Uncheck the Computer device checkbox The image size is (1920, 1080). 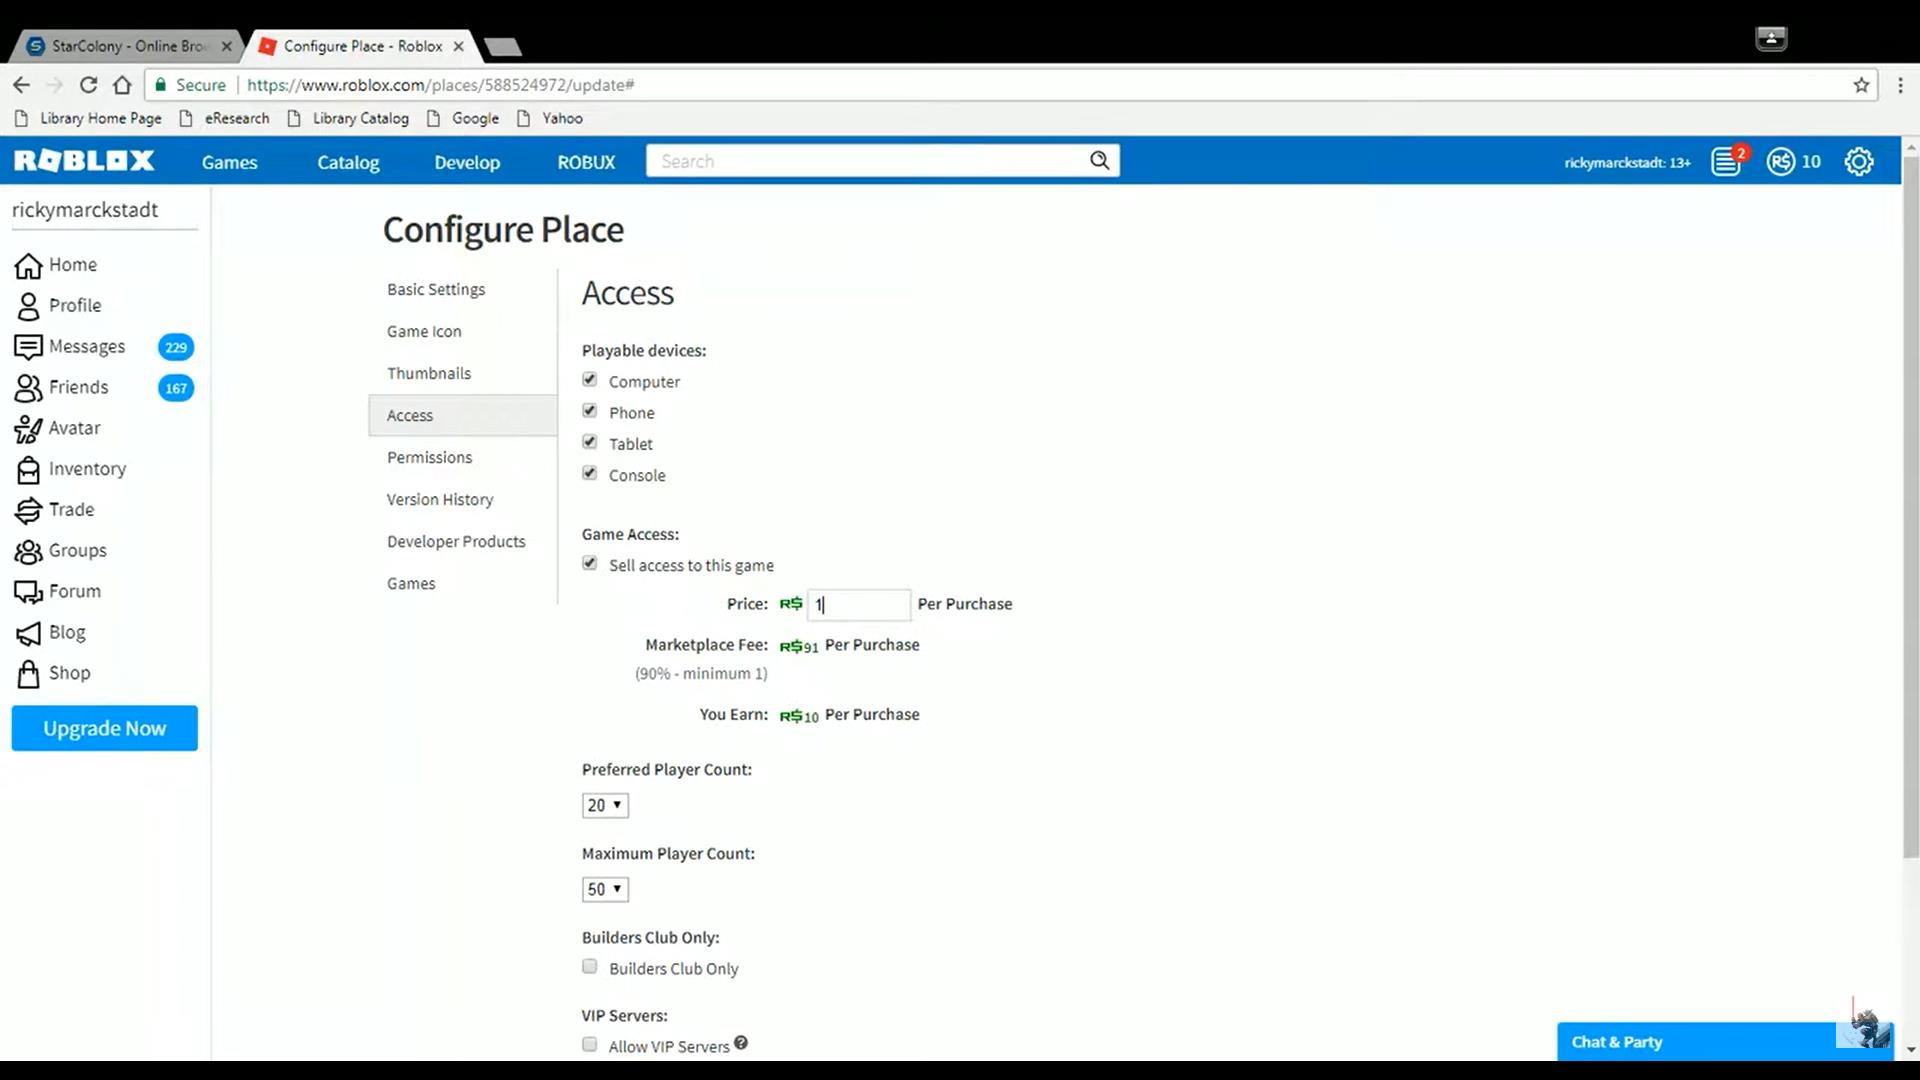coord(590,380)
